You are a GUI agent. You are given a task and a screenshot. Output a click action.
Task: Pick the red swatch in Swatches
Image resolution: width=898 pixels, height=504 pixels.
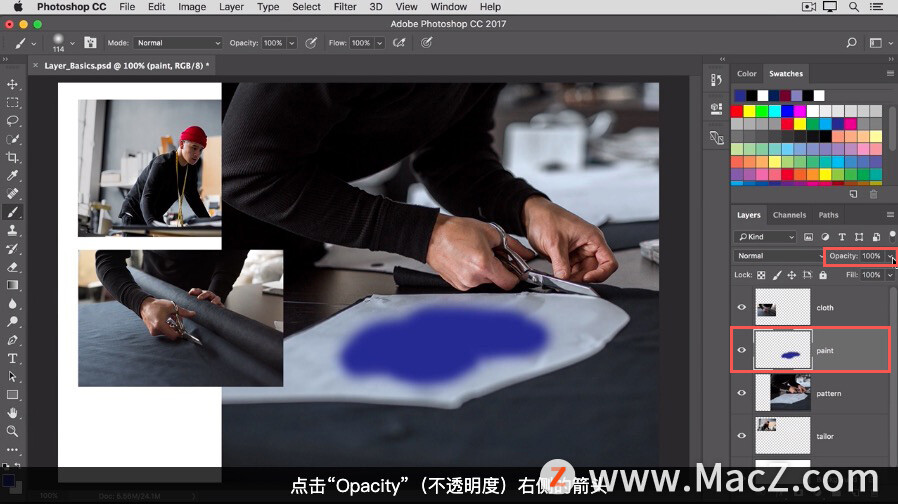(737, 111)
